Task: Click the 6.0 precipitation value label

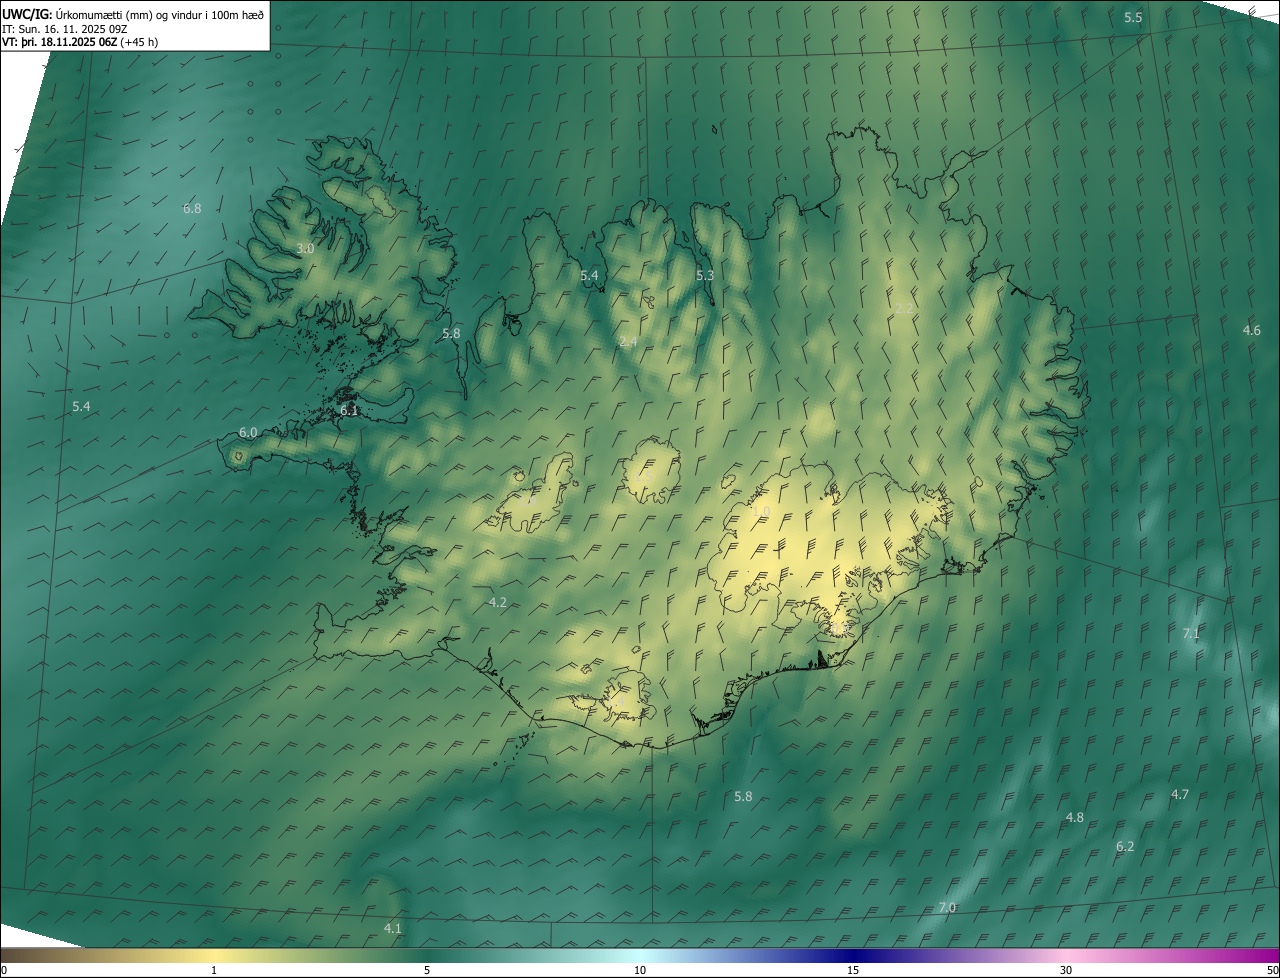Action: 248,432
